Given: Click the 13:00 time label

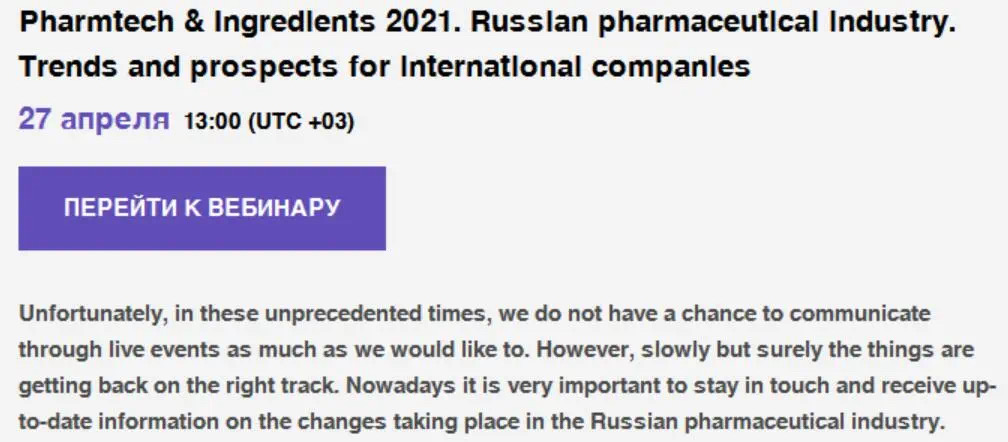Looking at the screenshot, I should (212, 121).
